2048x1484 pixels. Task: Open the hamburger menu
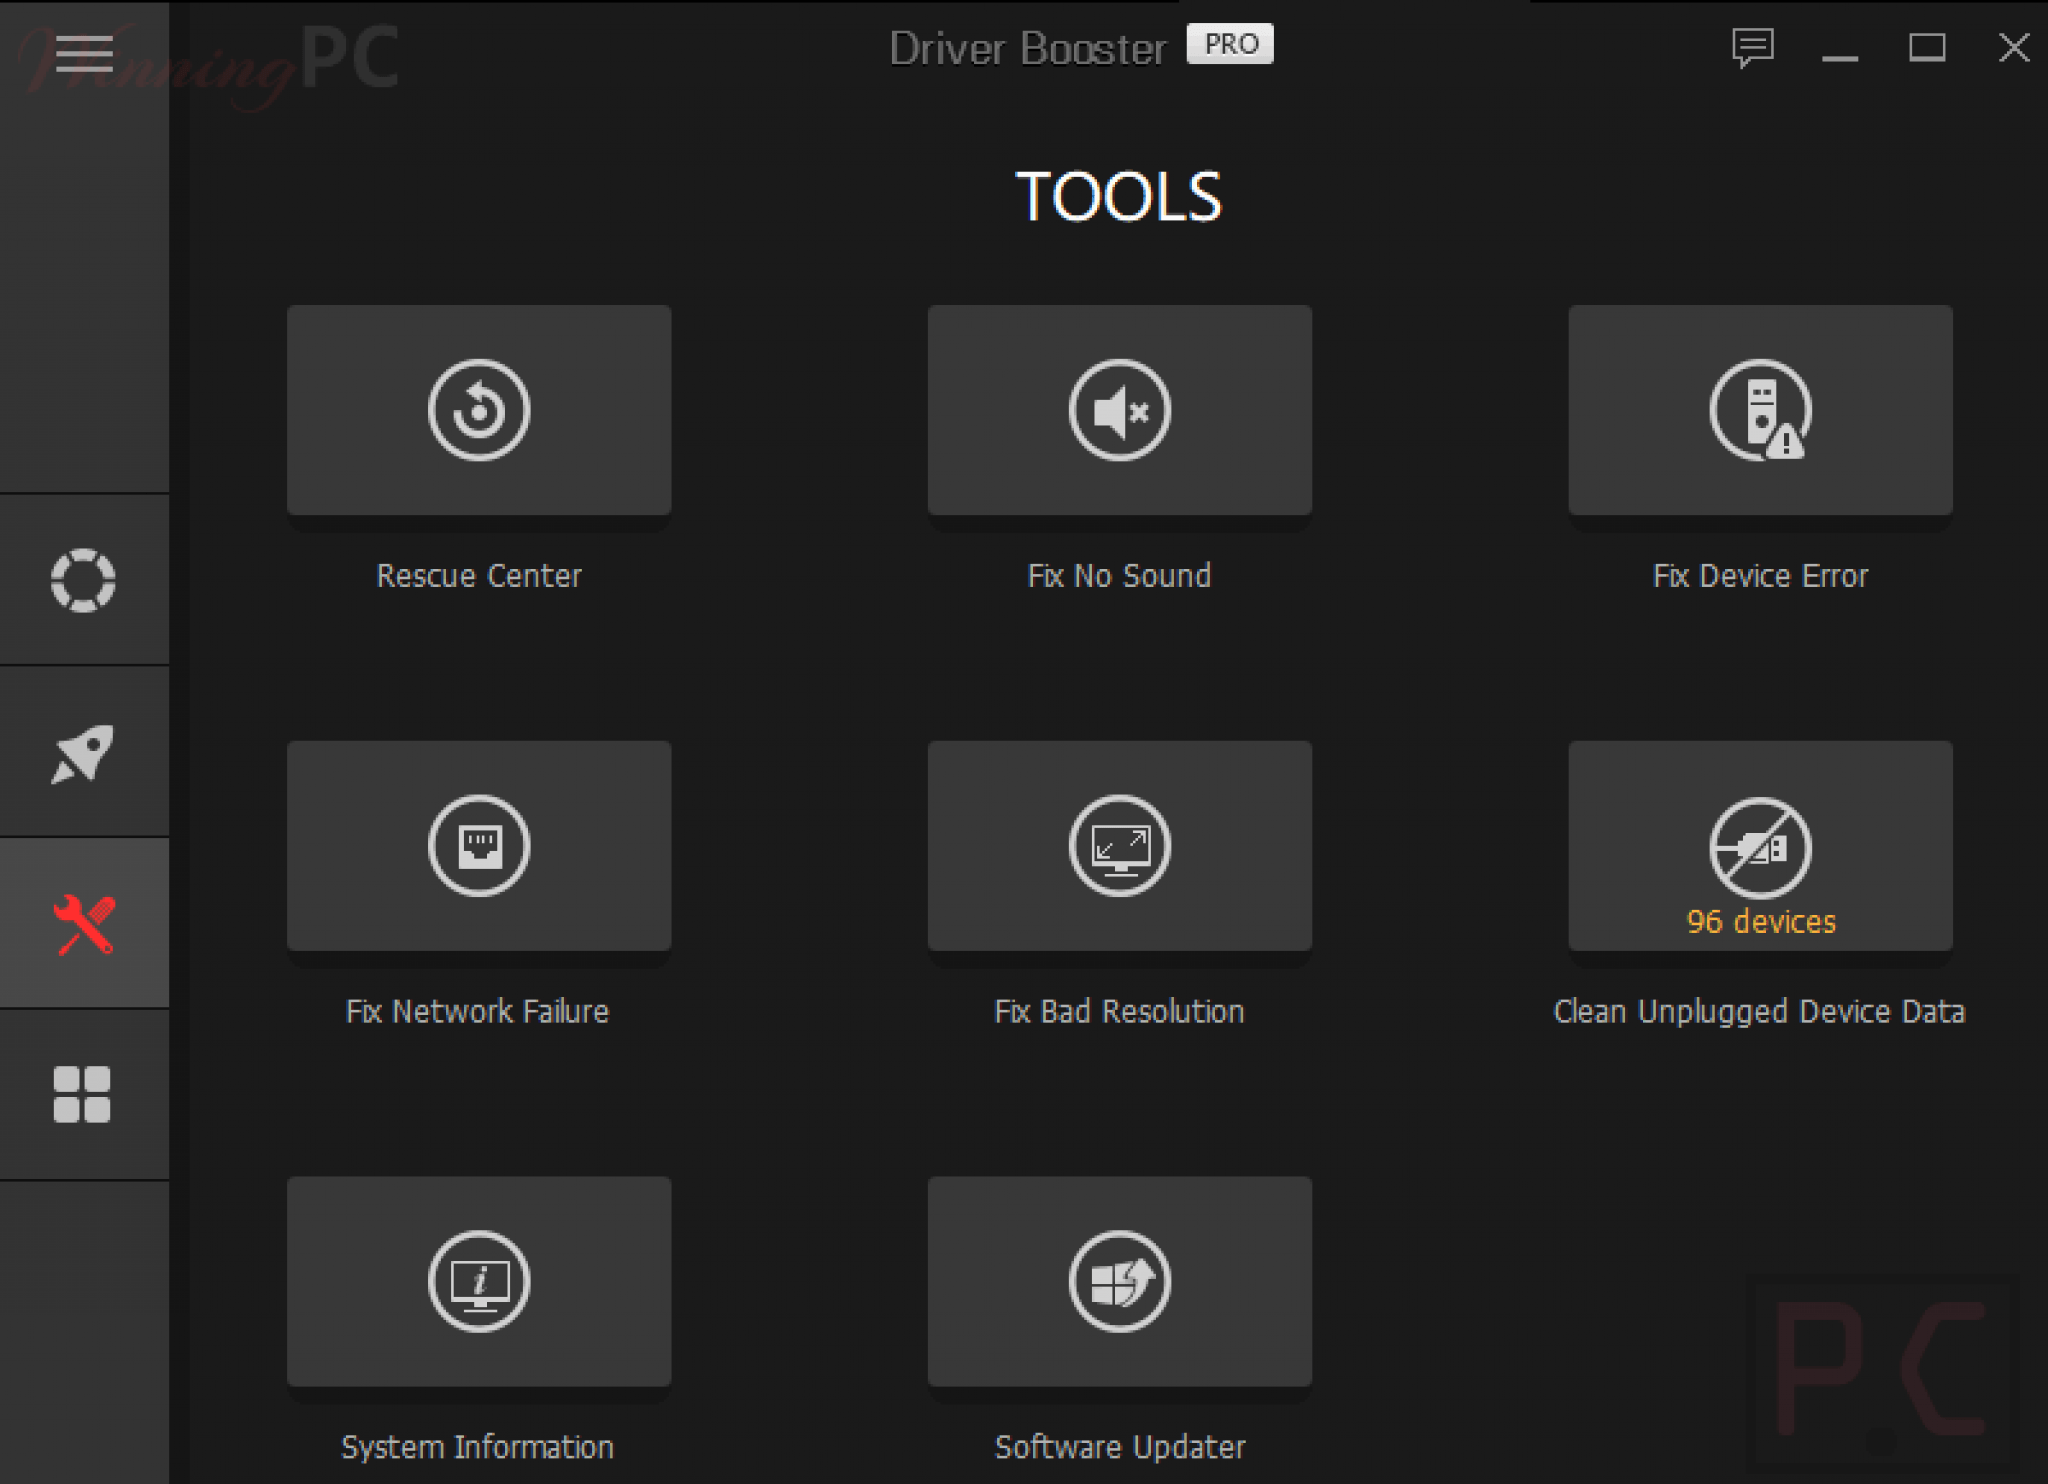(x=84, y=52)
